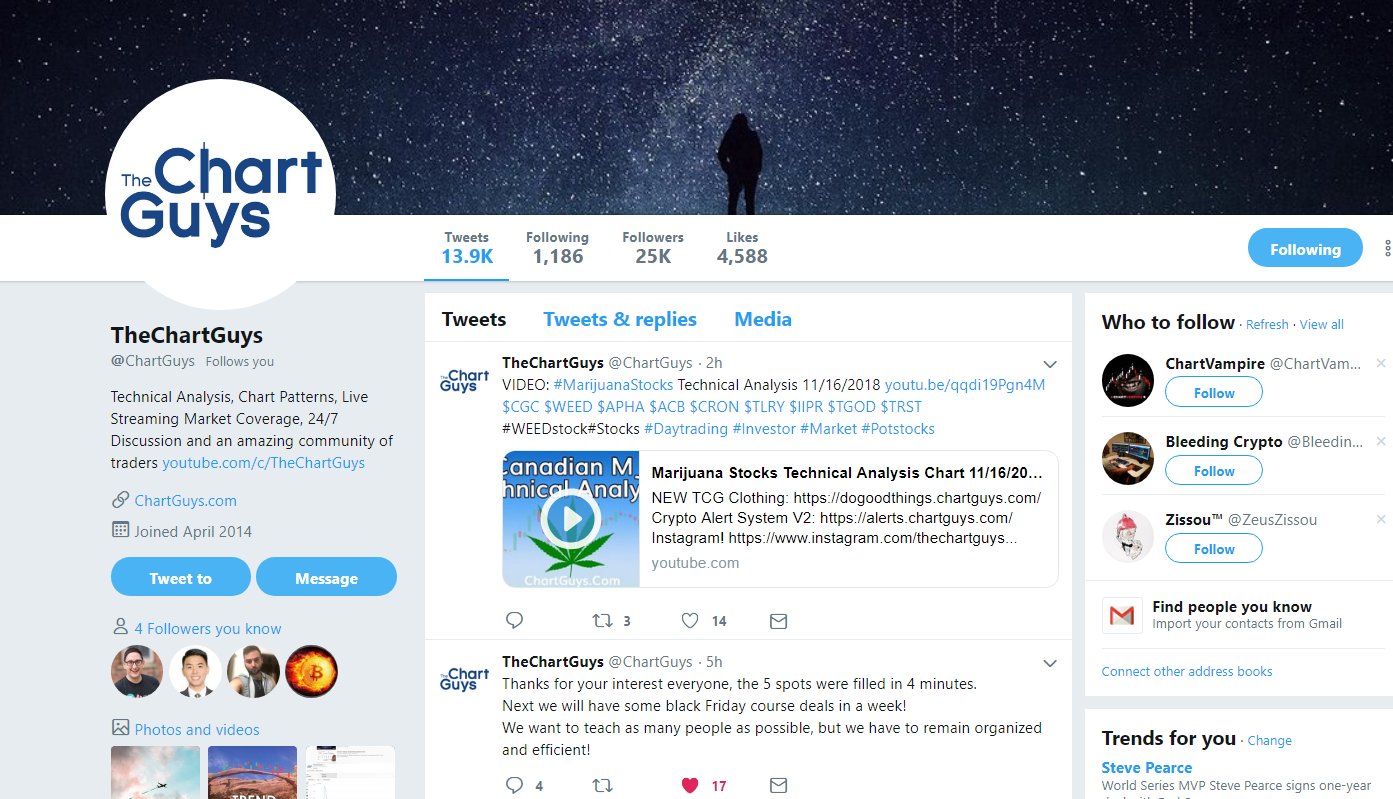Open youtube.com/c/TheChartGuys bio link
The height and width of the screenshot is (799, 1393).
[x=263, y=463]
